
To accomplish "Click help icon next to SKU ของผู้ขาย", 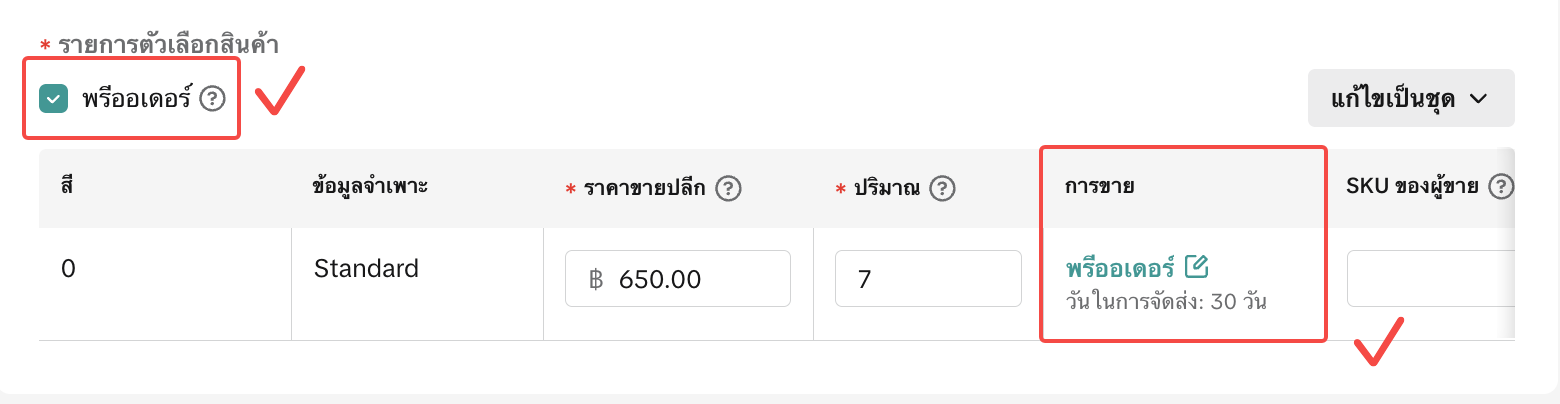I will [1500, 187].
